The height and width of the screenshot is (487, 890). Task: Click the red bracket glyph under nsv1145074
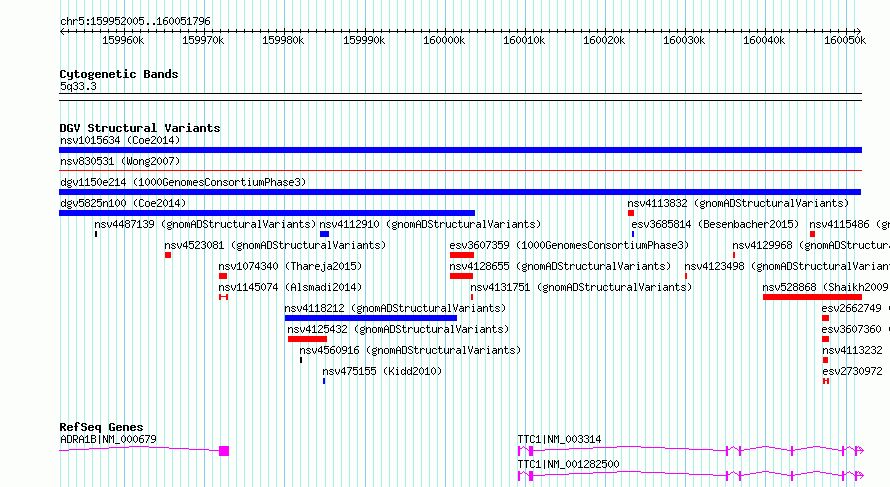(x=224, y=297)
